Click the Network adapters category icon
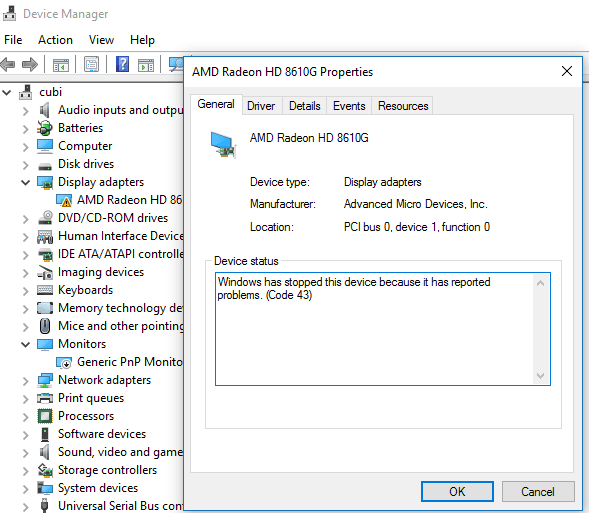This screenshot has width=589, height=513. coord(45,380)
